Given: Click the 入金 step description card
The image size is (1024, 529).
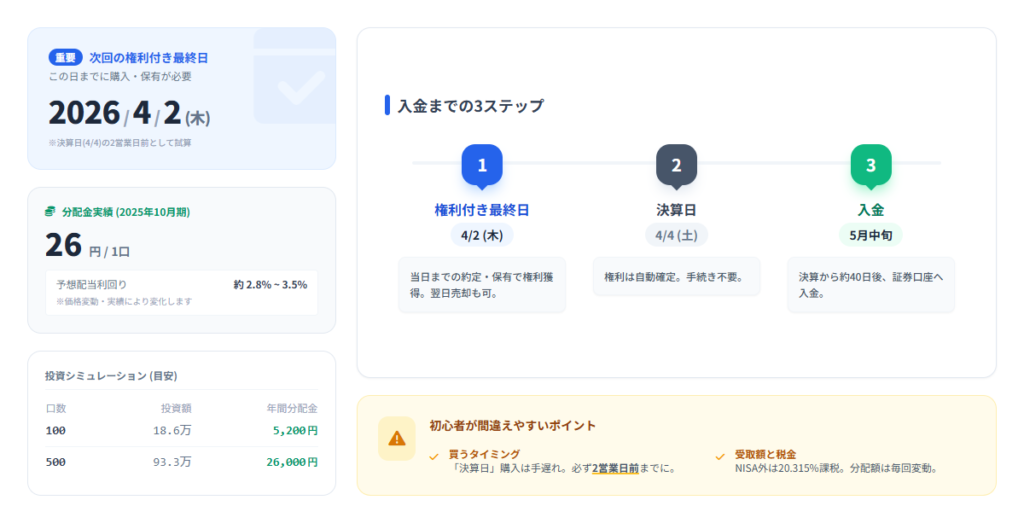Looking at the screenshot, I should (870, 285).
